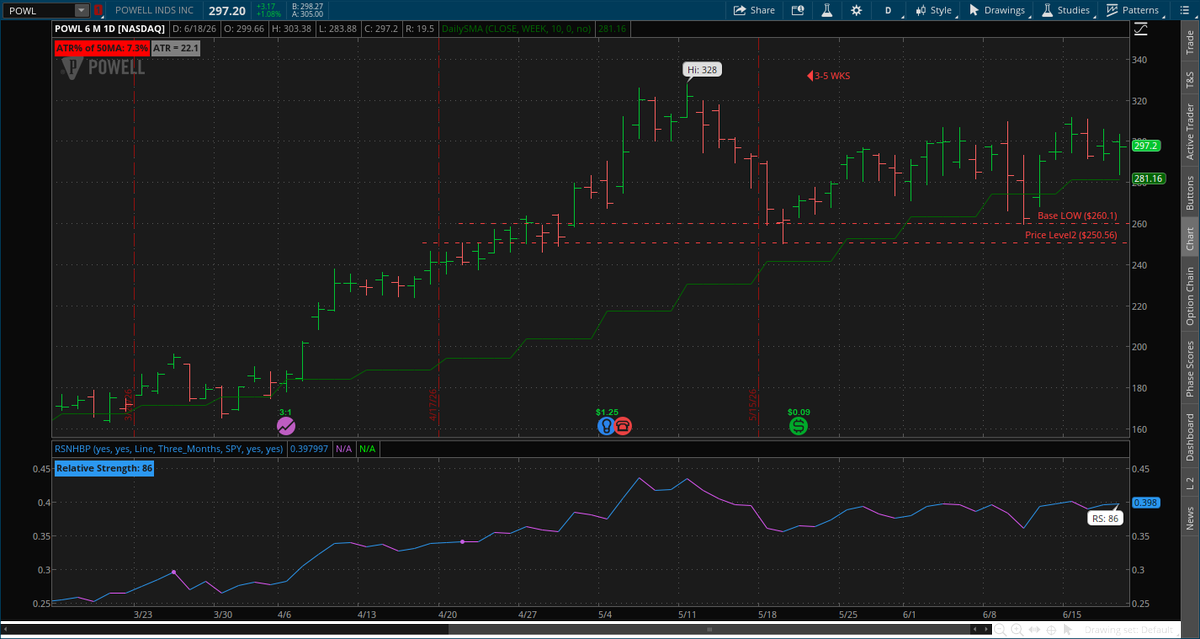Click the snapshot alert icon next to Share

(797, 10)
